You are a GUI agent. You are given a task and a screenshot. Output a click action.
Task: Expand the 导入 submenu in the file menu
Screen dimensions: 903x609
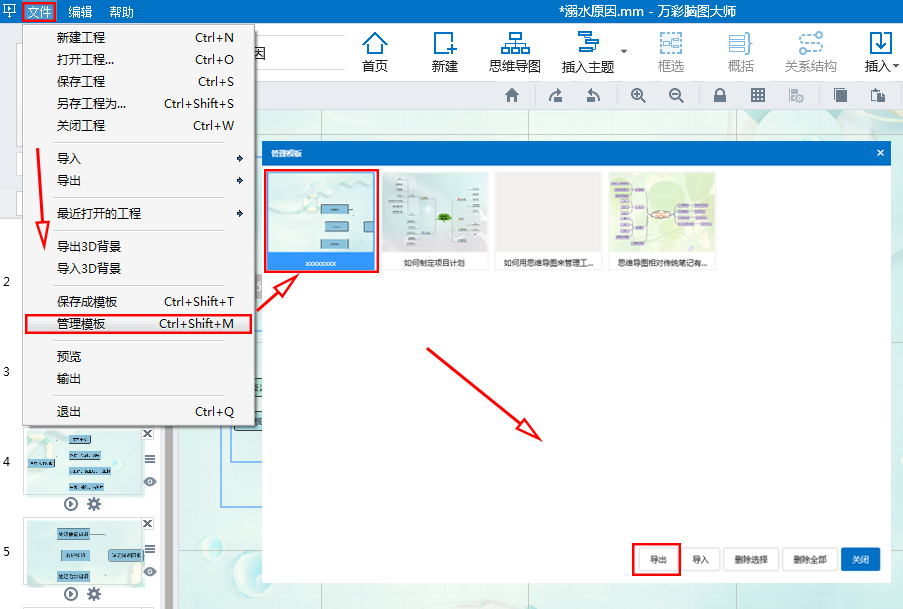click(239, 158)
